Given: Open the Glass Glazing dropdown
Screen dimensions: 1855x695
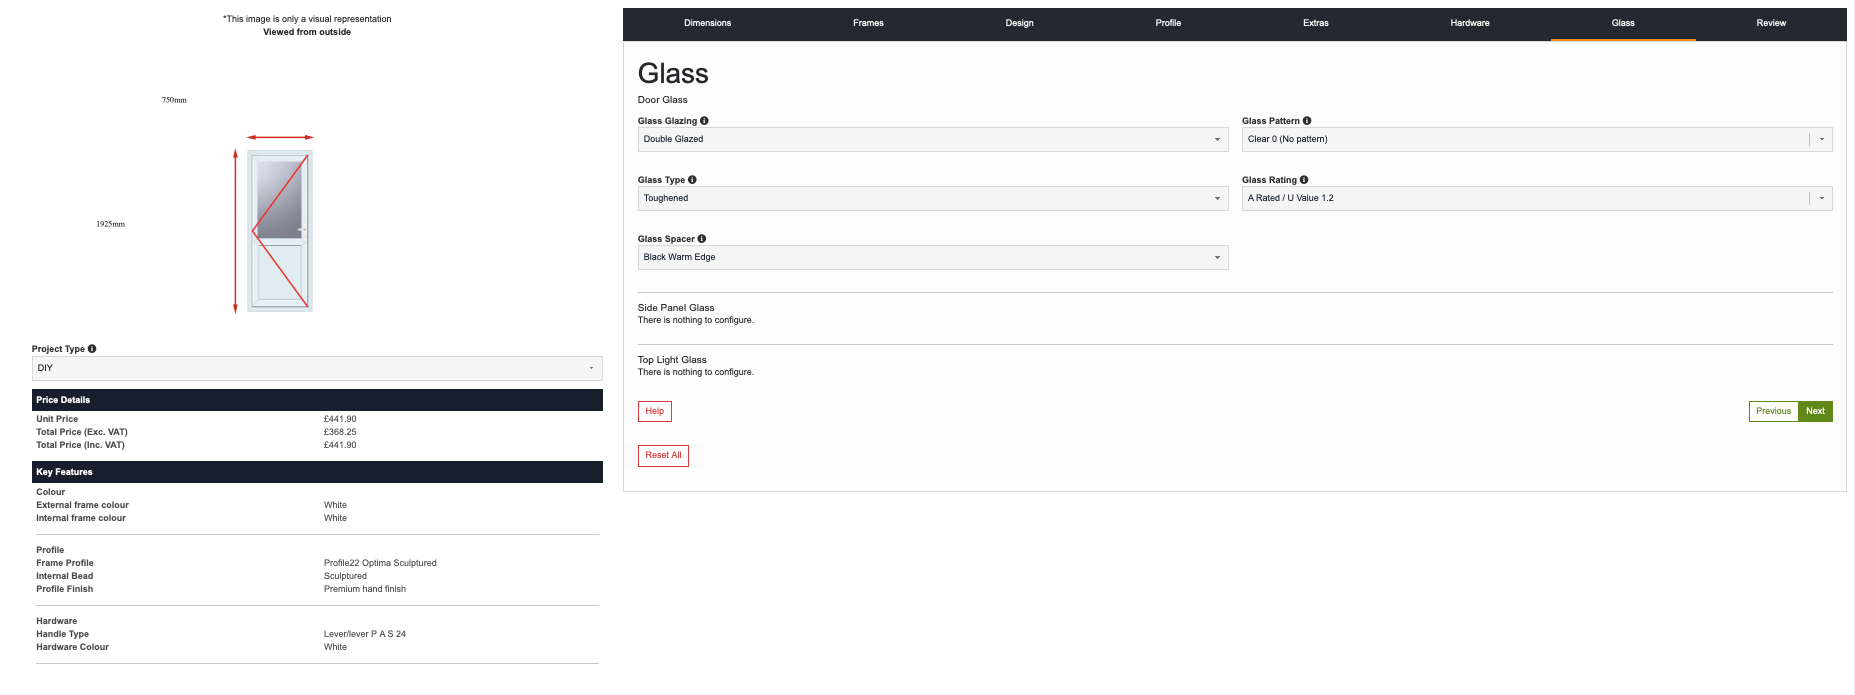Looking at the screenshot, I should click(x=932, y=140).
